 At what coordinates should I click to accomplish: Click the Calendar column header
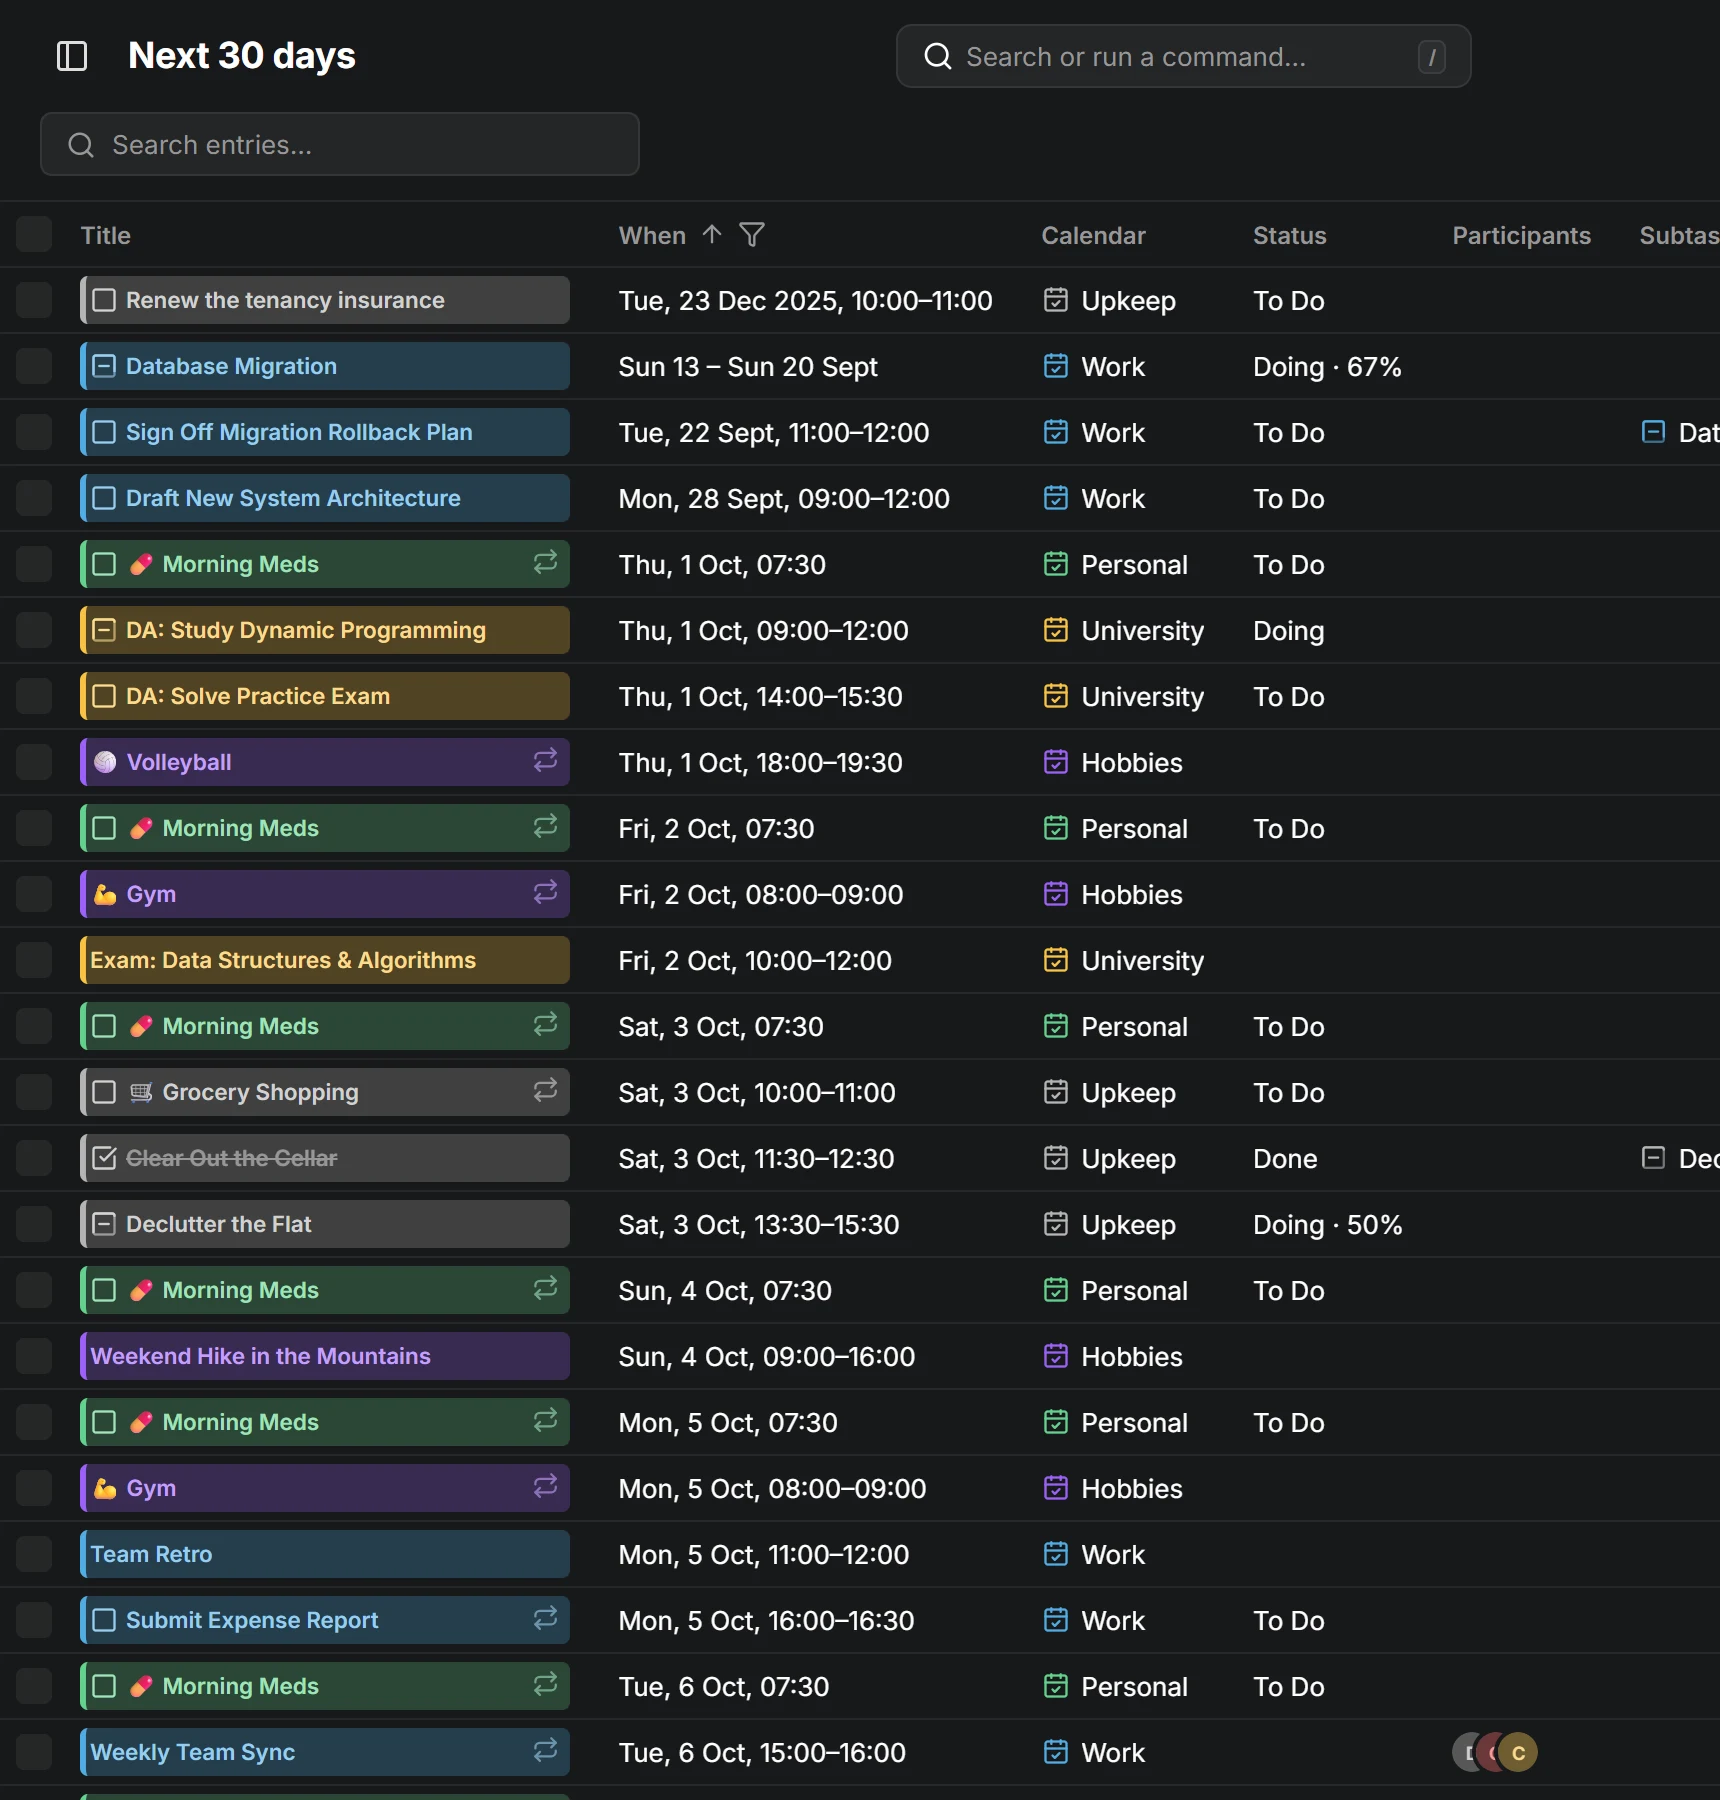pyautogui.click(x=1093, y=235)
